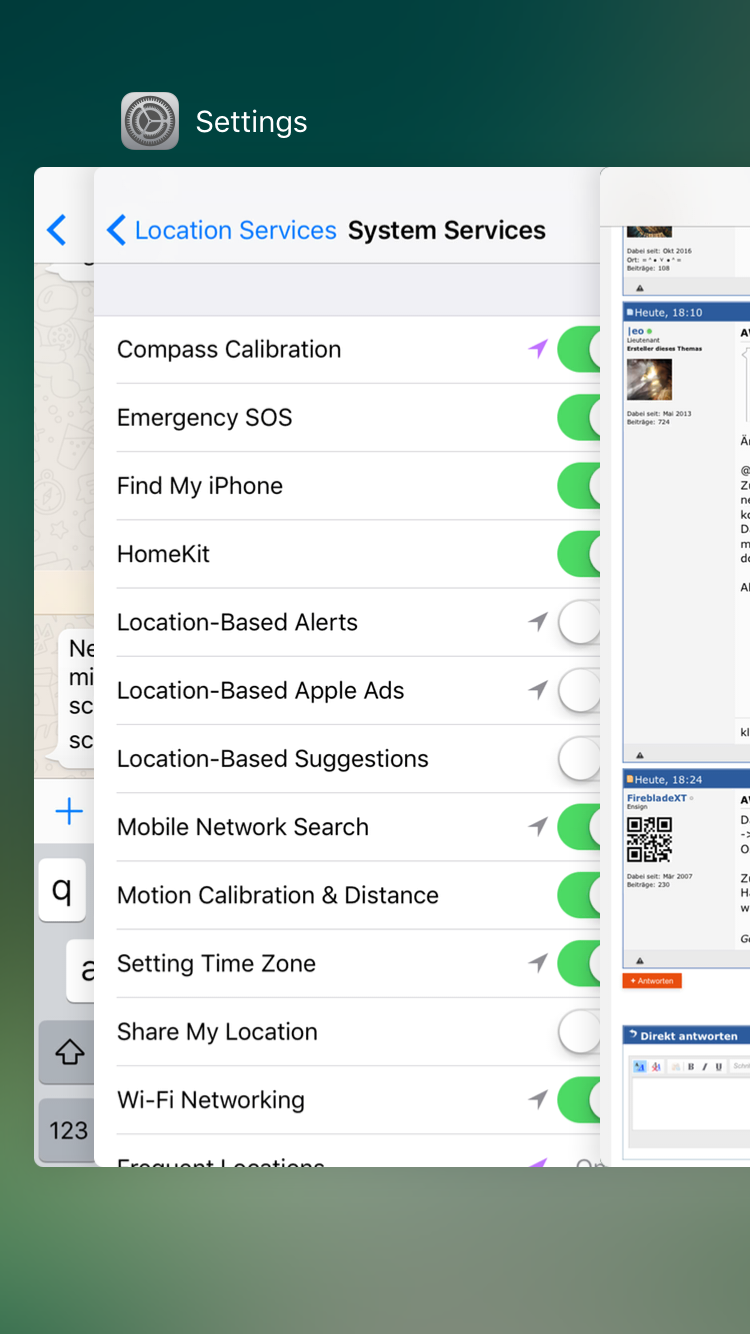
Task: Toggle Motion Calibration & Distance switch
Action: click(579, 895)
